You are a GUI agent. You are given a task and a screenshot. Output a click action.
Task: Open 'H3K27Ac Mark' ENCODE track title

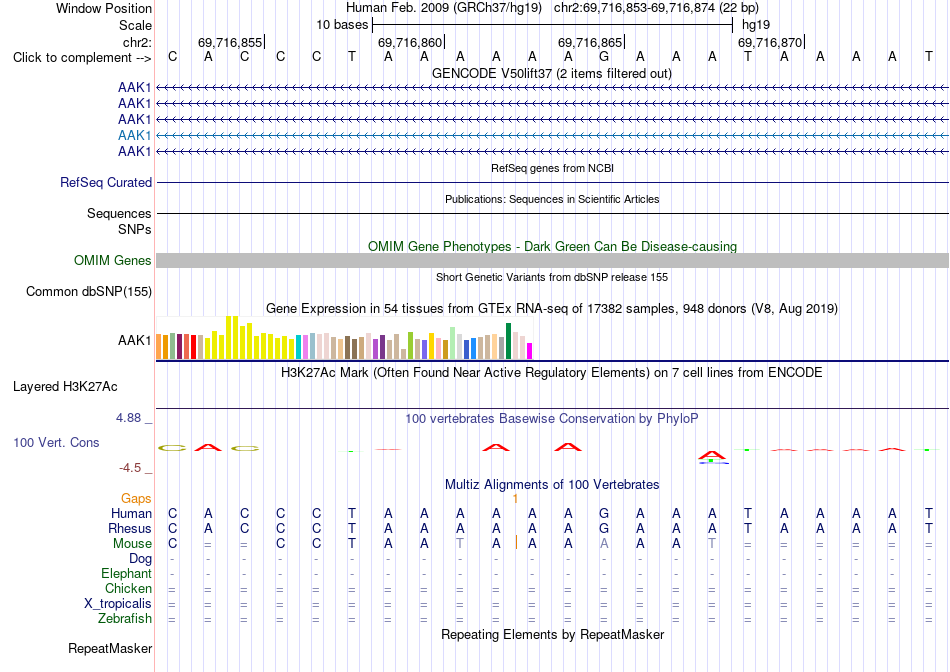coord(551,373)
